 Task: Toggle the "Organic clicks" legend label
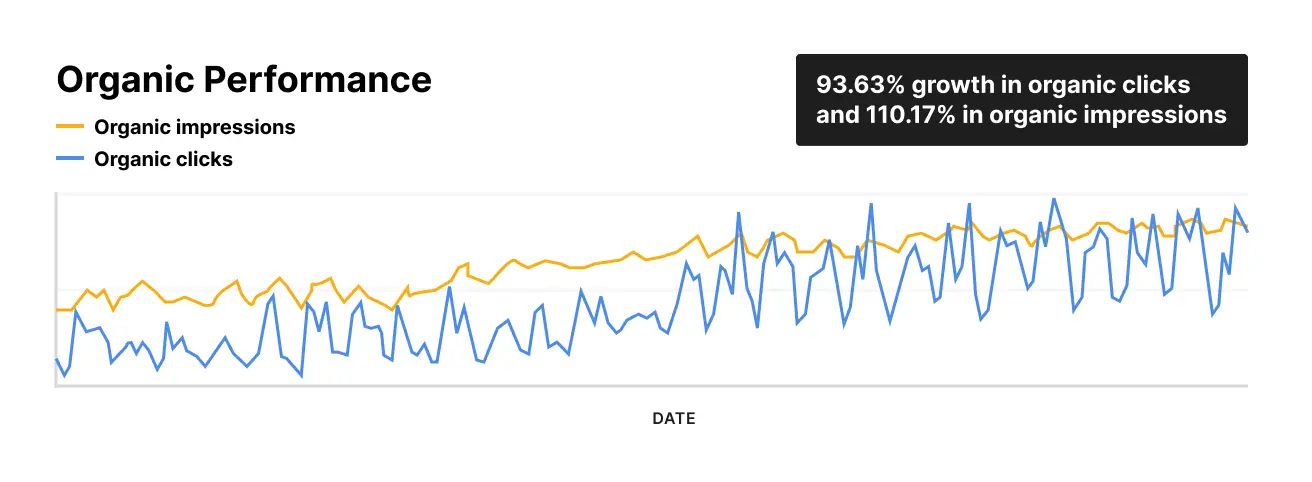pyautogui.click(x=163, y=159)
